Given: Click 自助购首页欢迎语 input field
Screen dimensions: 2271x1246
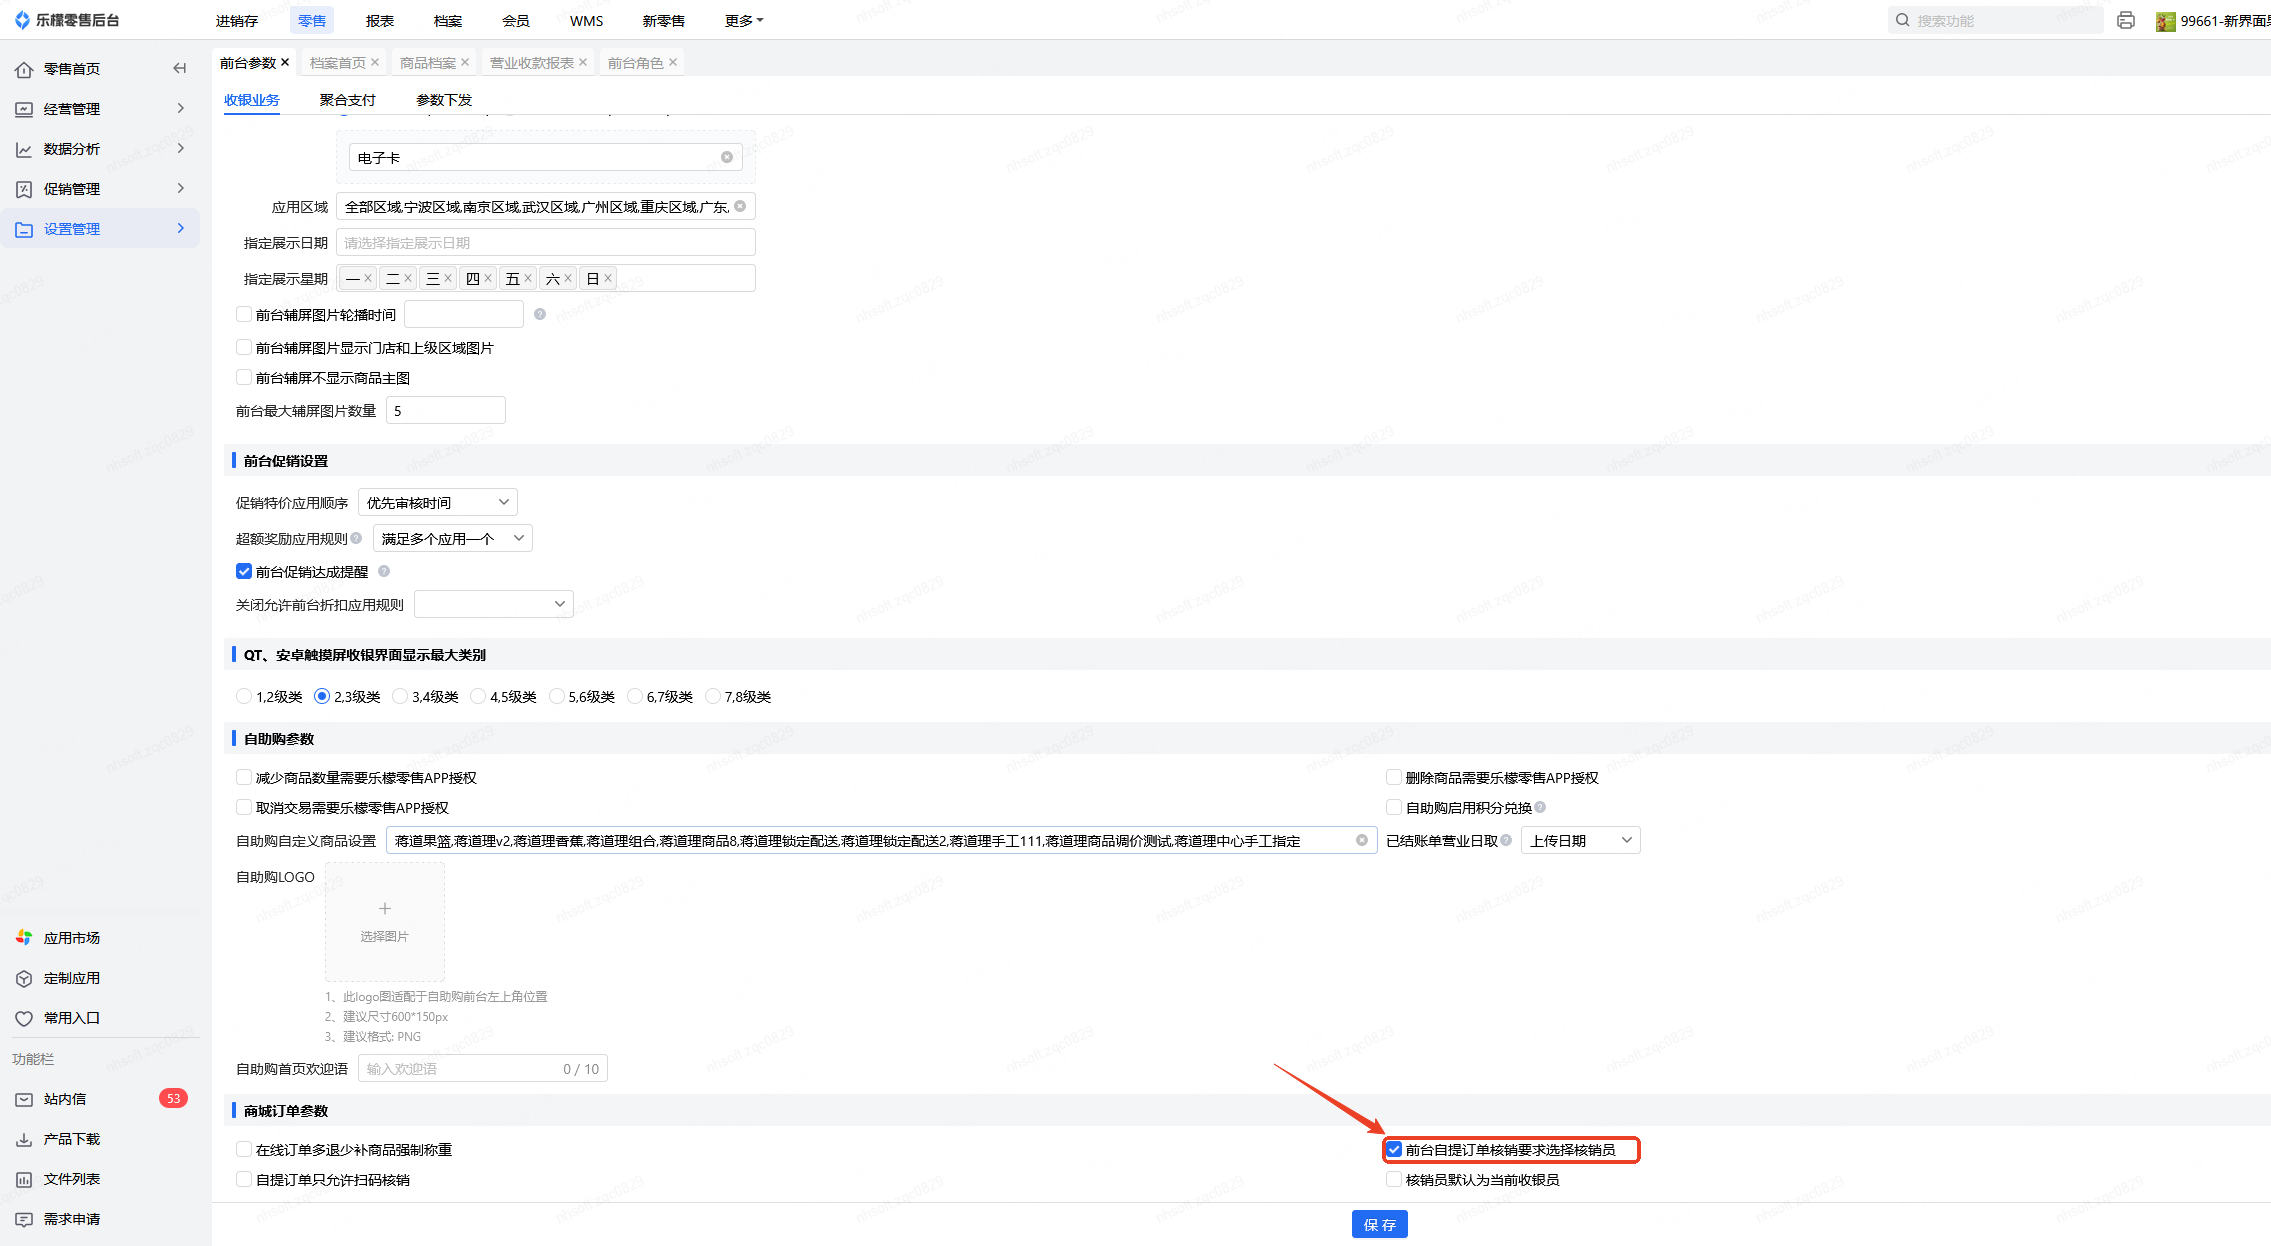Looking at the screenshot, I should tap(460, 1069).
